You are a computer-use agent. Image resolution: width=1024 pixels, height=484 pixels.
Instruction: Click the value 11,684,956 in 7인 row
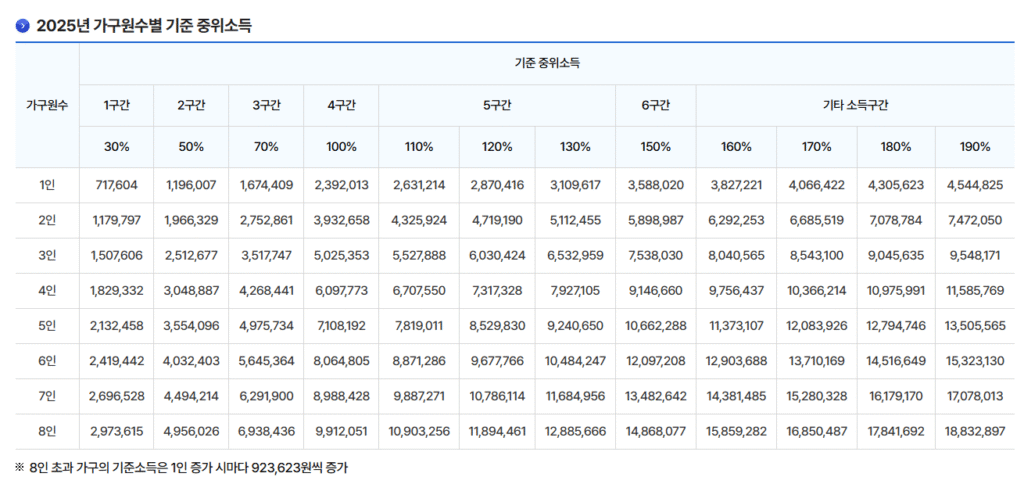[575, 396]
